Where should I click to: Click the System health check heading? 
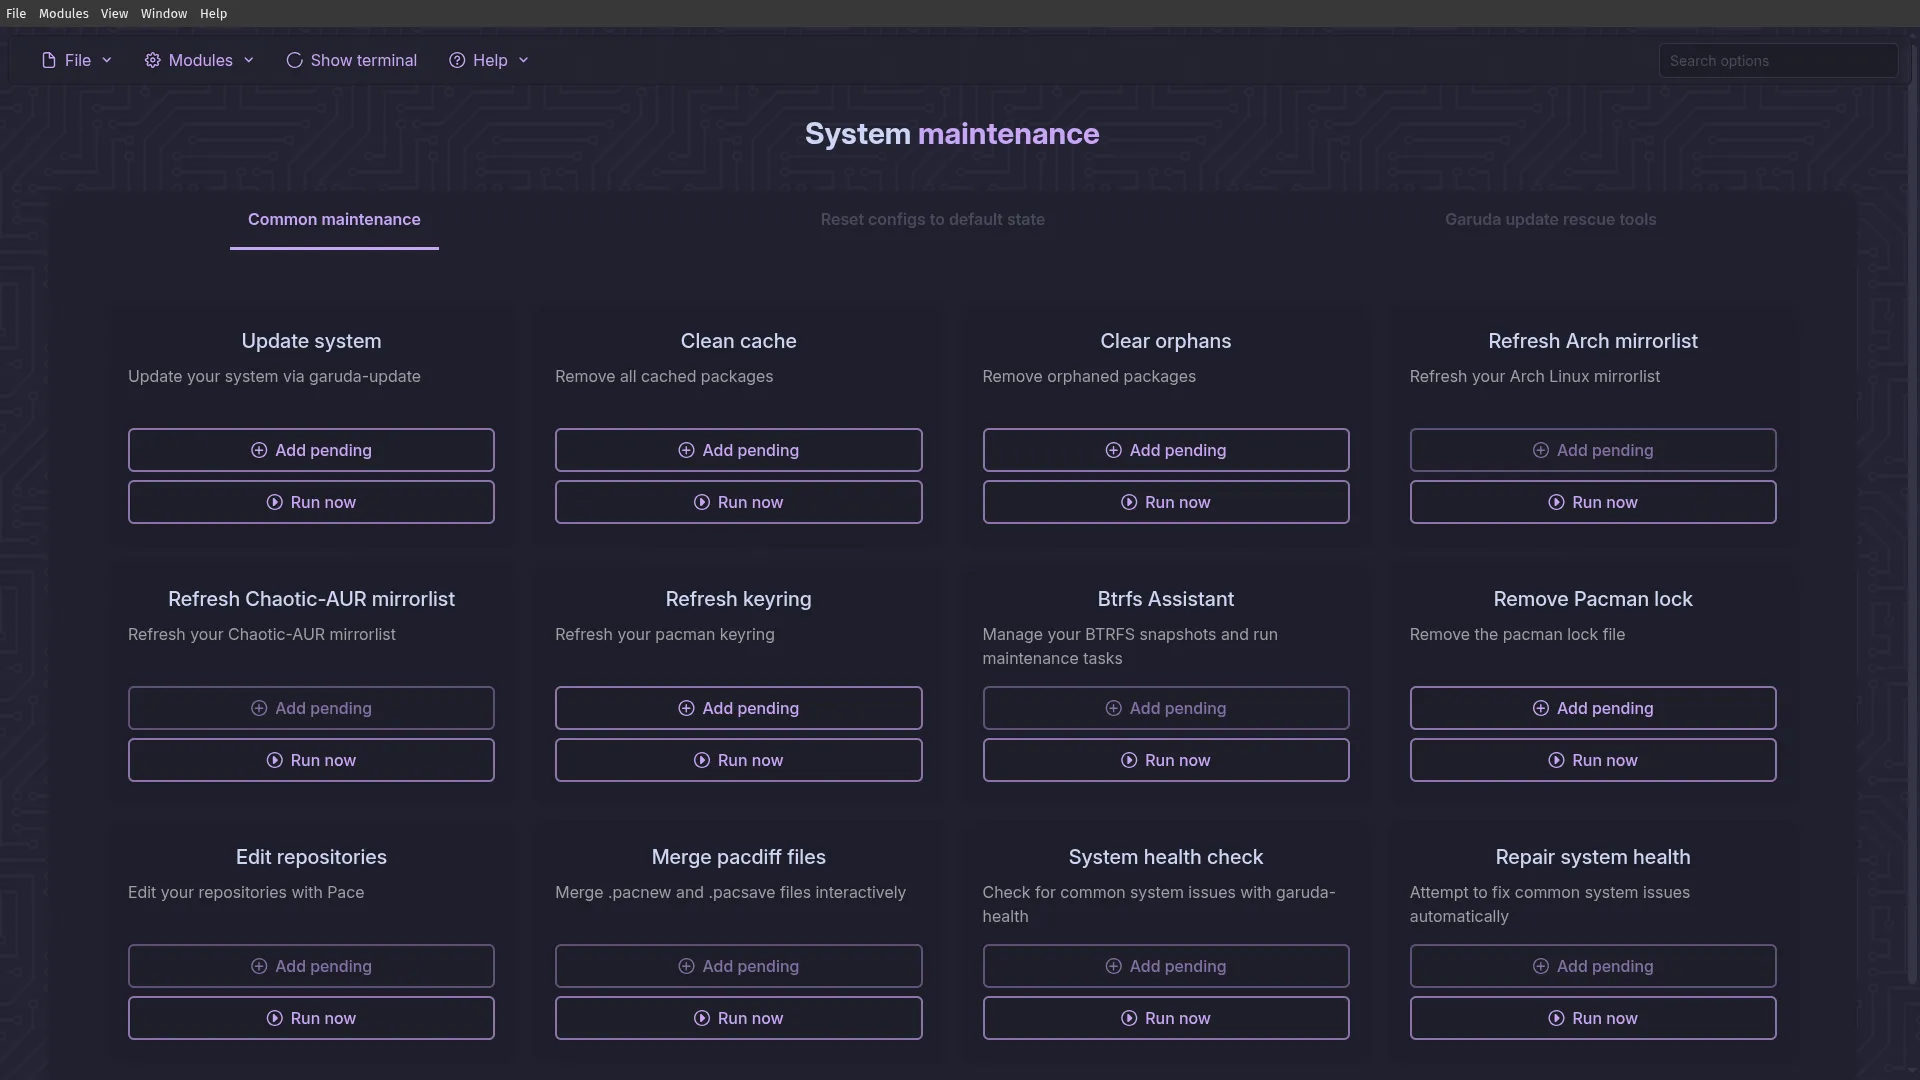point(1166,857)
